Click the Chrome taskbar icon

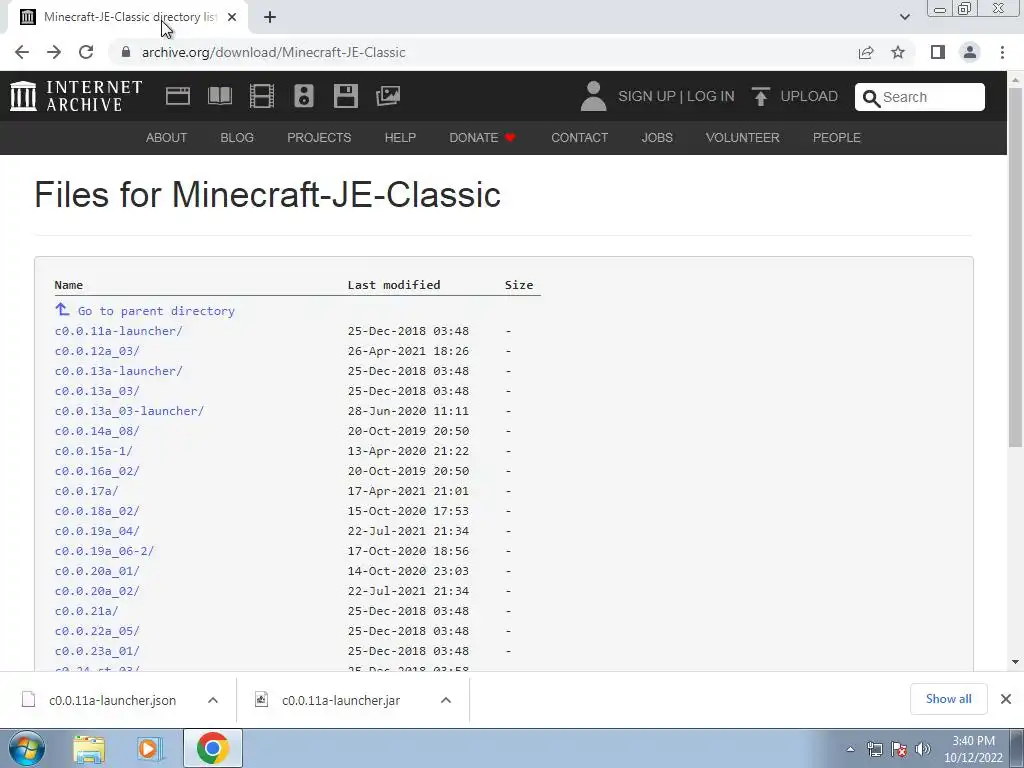pos(212,748)
